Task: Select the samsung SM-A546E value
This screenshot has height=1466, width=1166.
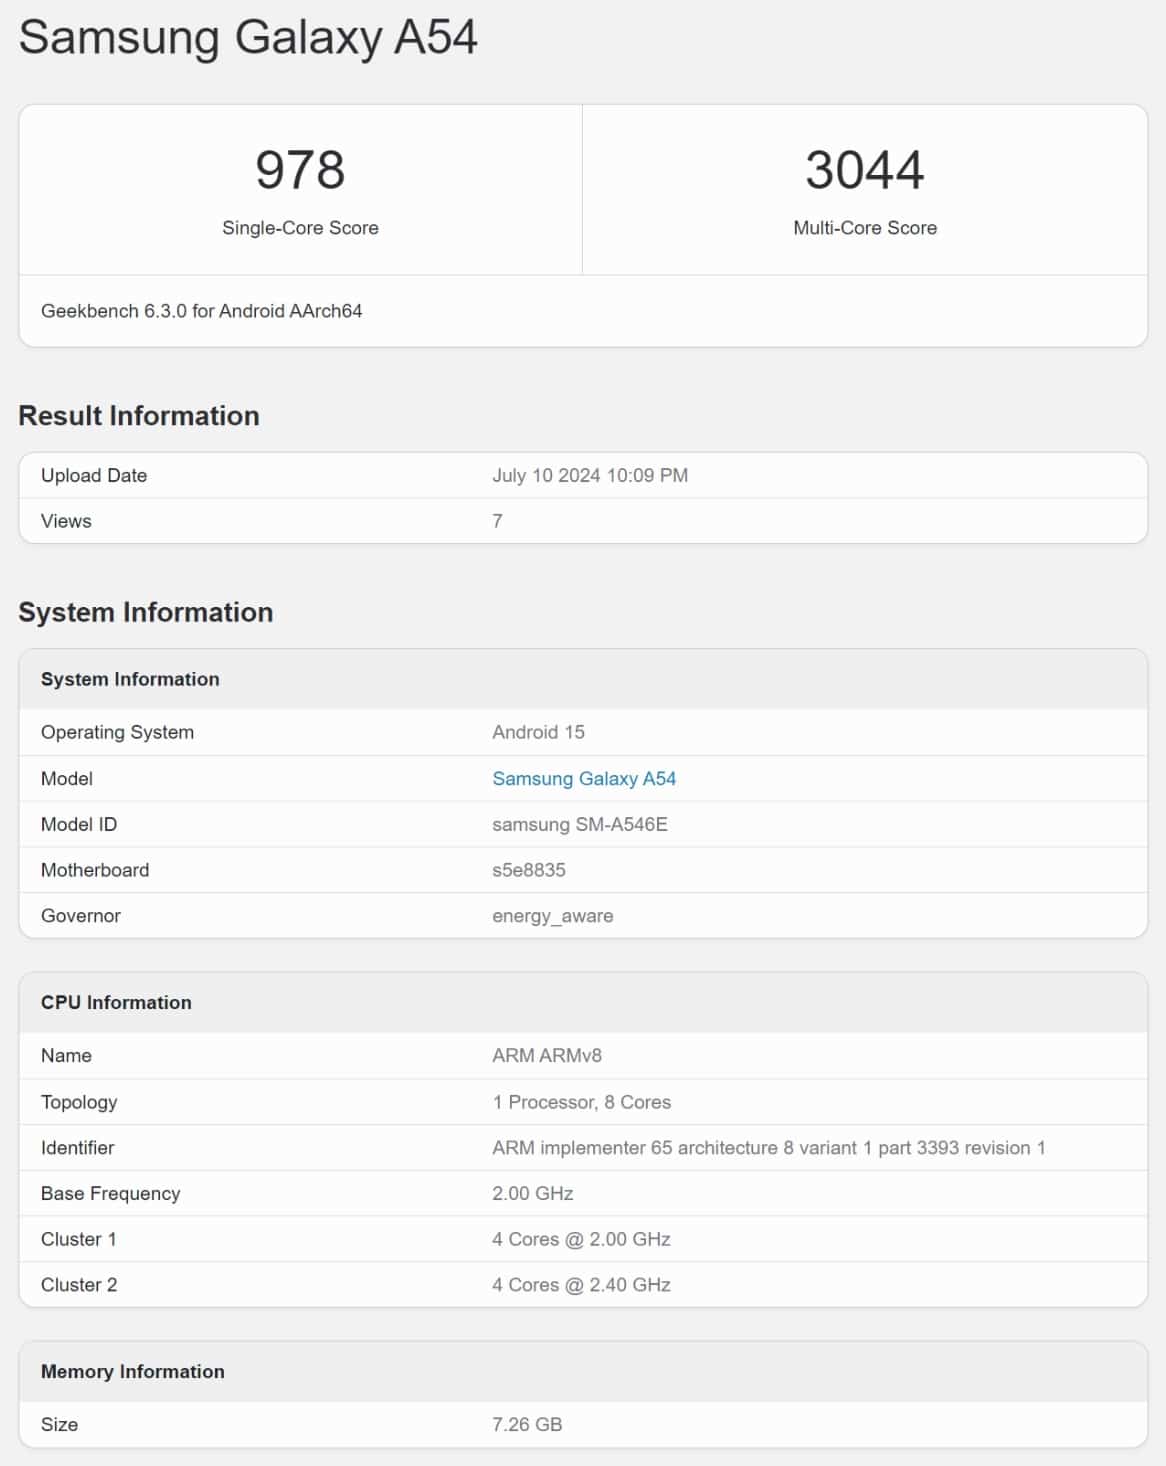Action: coord(580,824)
